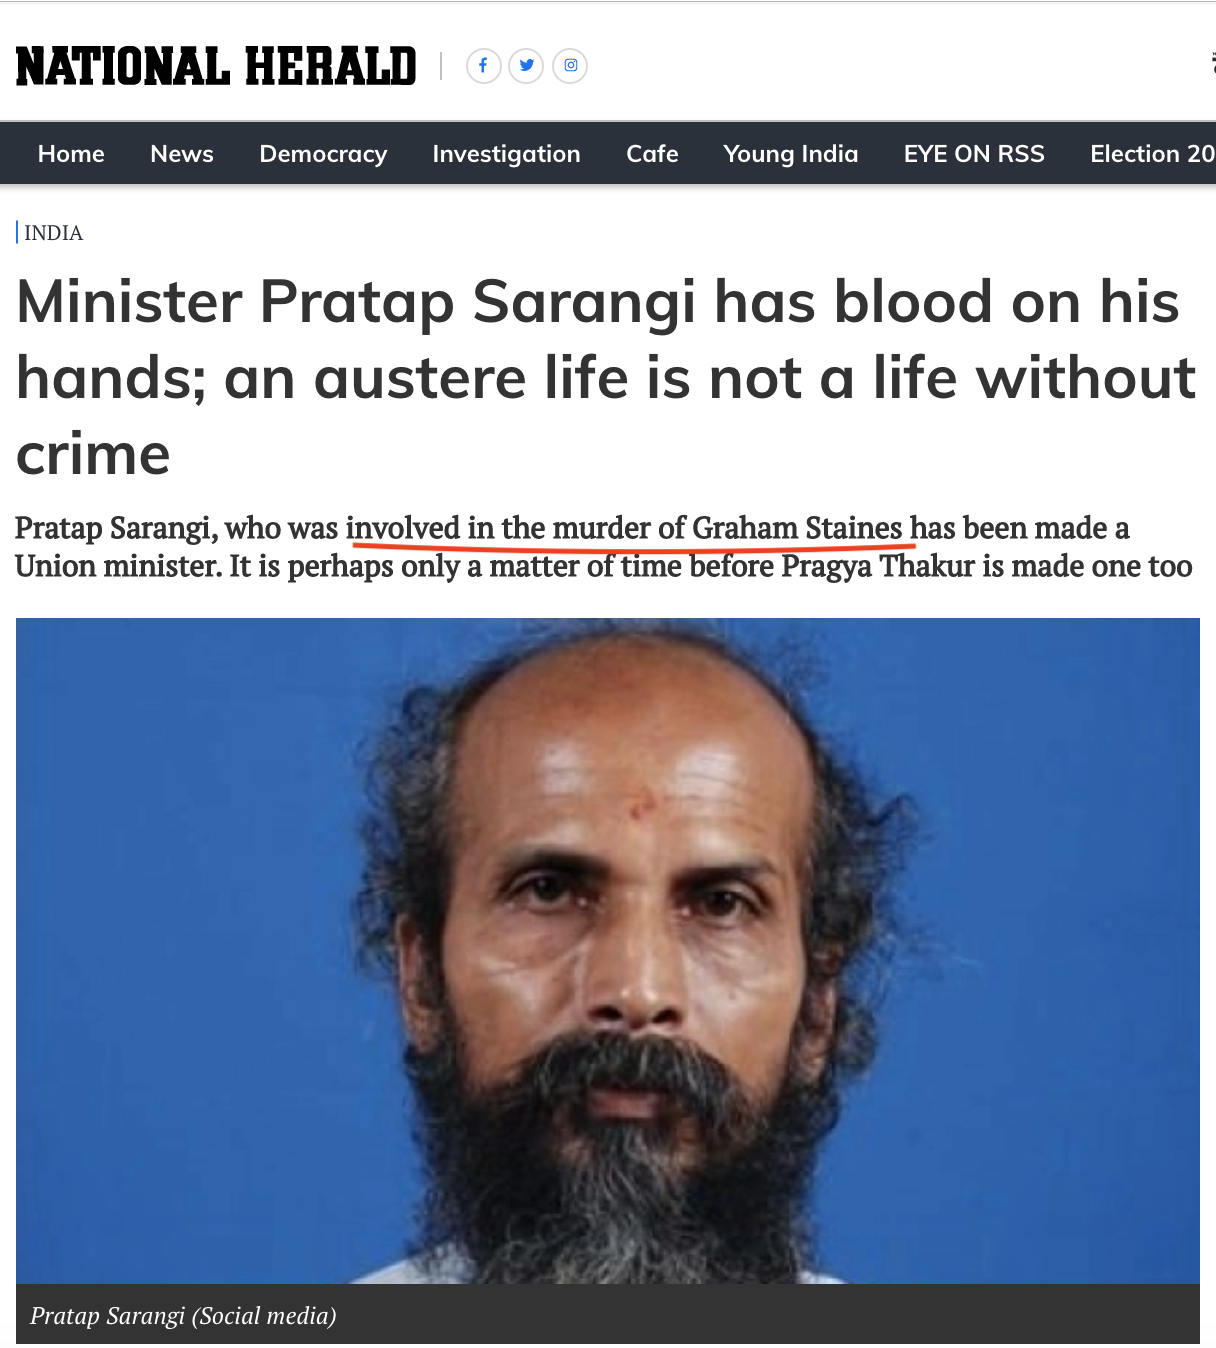
Task: Click the red-underlined Graham Staines phrase
Action: (624, 528)
